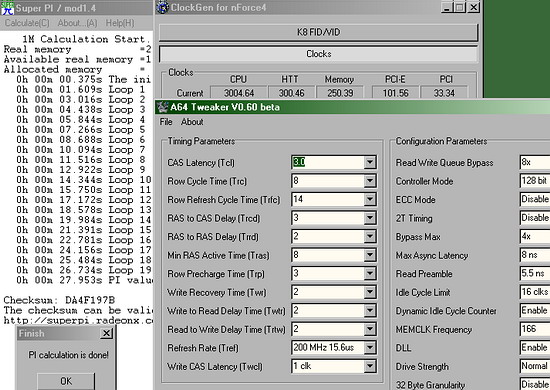550x390 pixels.
Task: Click the Memory current clock value 250.39
Action: (340, 93)
